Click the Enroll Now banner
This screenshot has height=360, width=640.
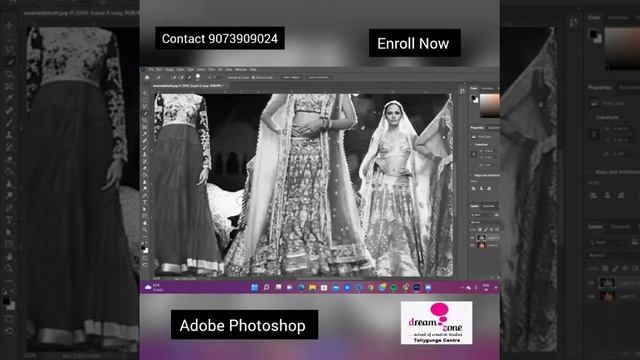415,43
